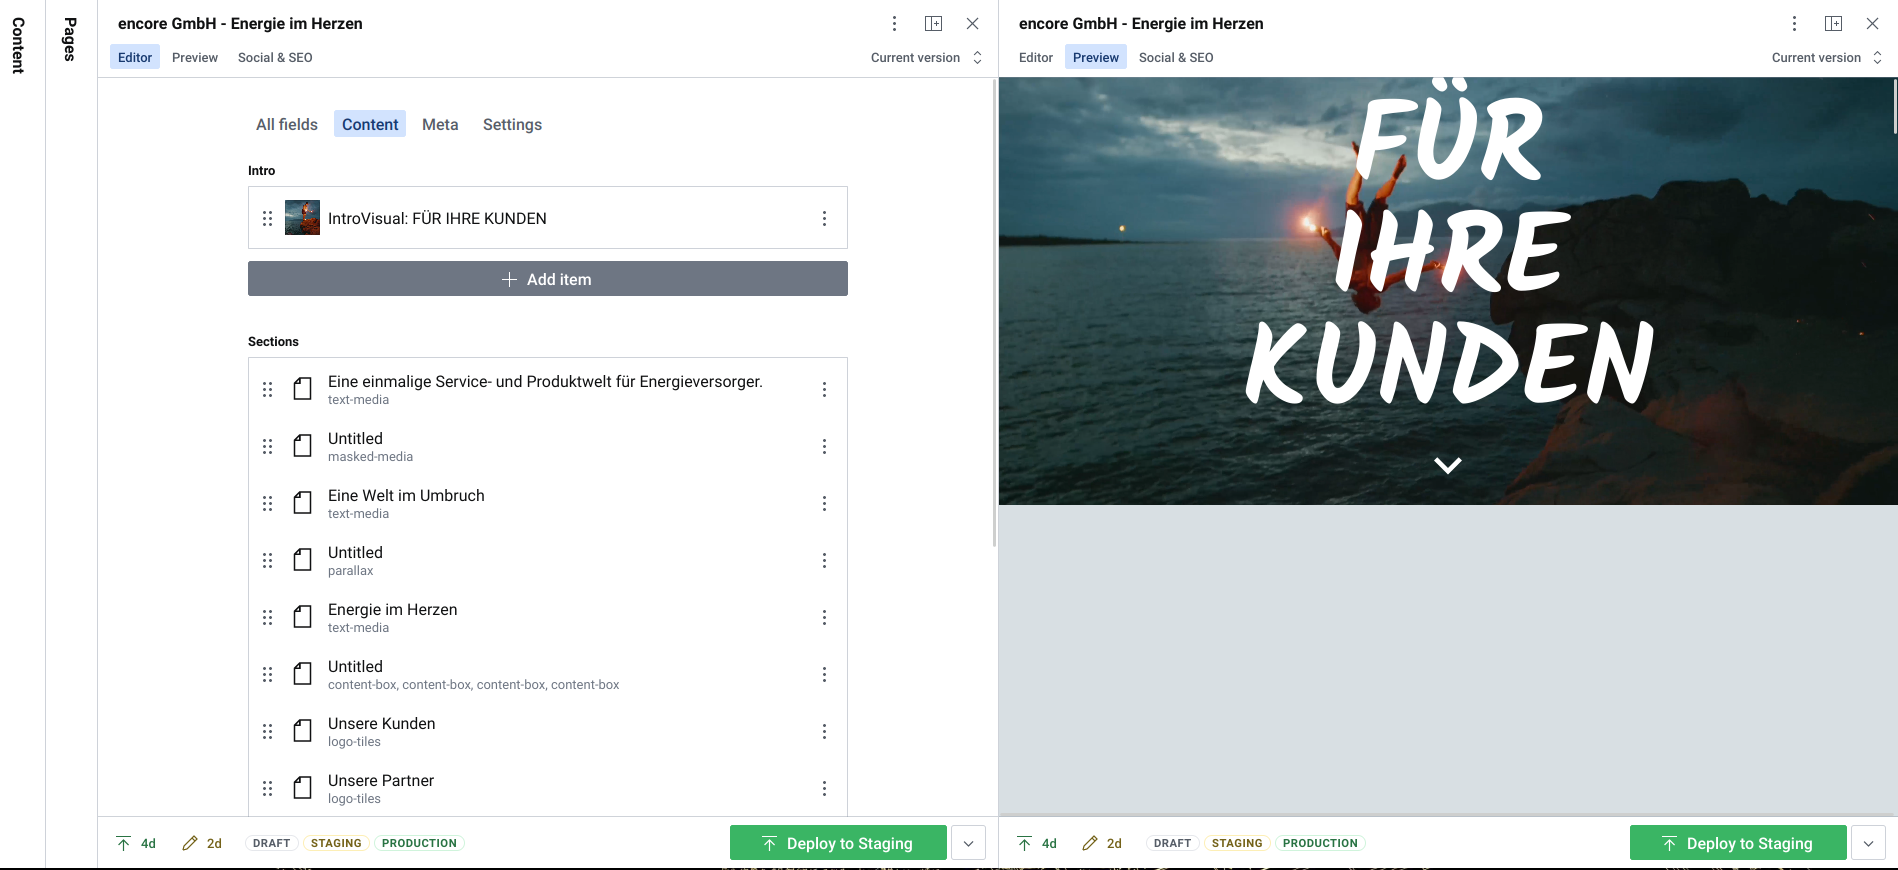1898x870 pixels.
Task: Open options menu for IntroVisual item
Action: (x=824, y=218)
